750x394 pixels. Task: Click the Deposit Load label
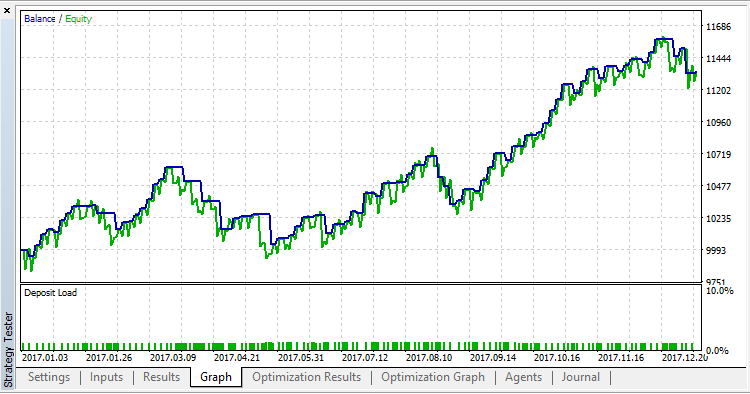50,293
